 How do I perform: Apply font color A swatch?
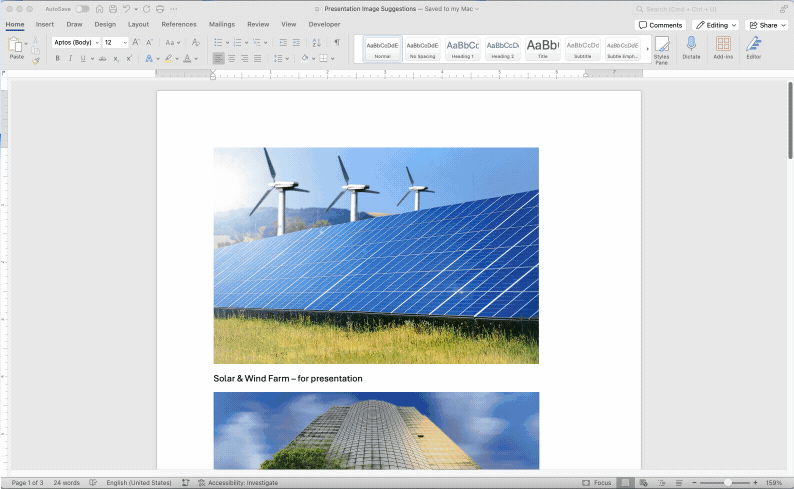coord(187,59)
